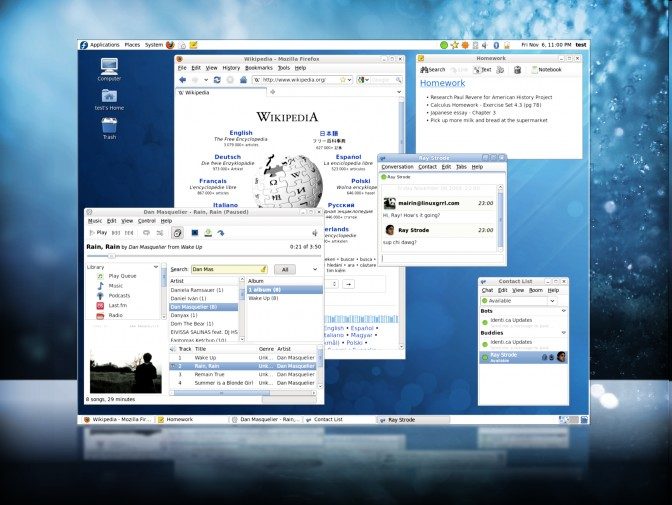The image size is (672, 505).
Task: Open the Firefox list all tabs dropdown
Action: coord(399,92)
